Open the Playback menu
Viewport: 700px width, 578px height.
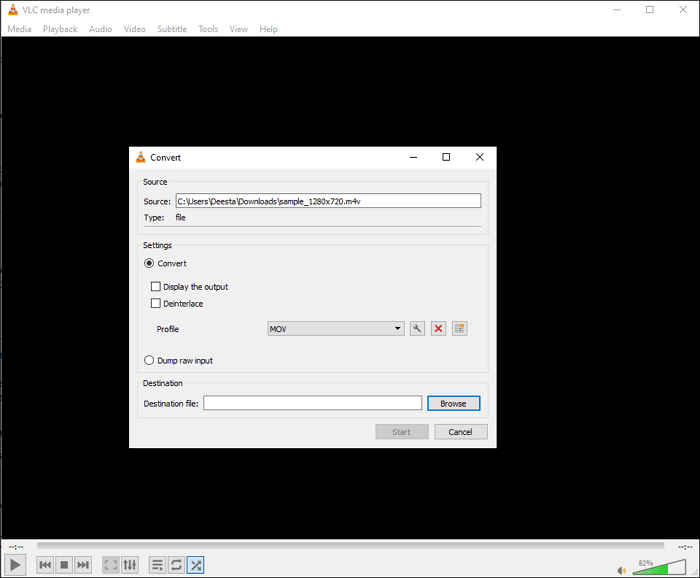(x=60, y=29)
